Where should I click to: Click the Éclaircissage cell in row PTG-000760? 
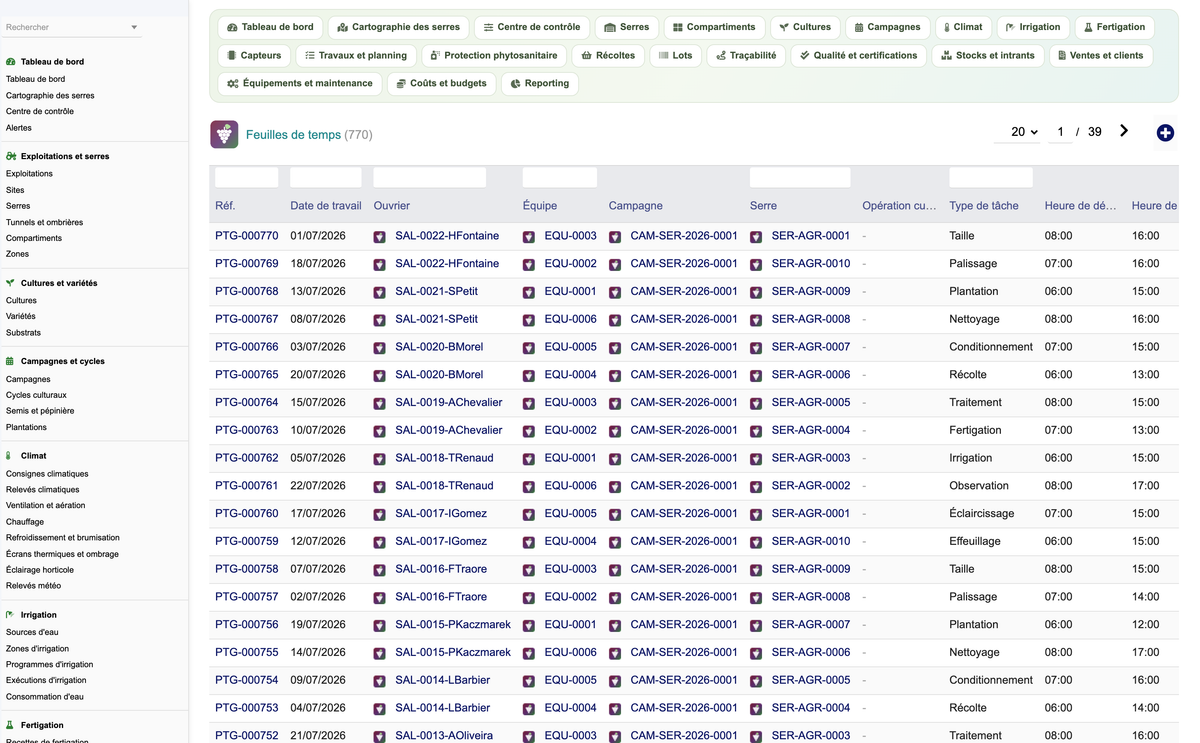pos(981,514)
